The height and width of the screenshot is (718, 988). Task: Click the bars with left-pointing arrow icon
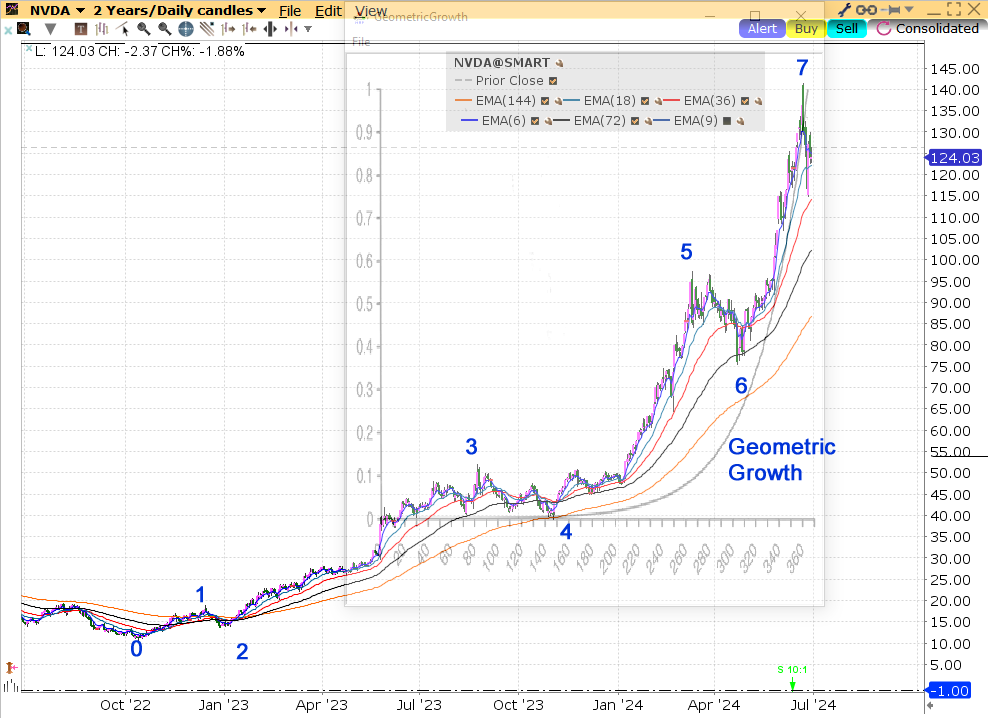250,28
